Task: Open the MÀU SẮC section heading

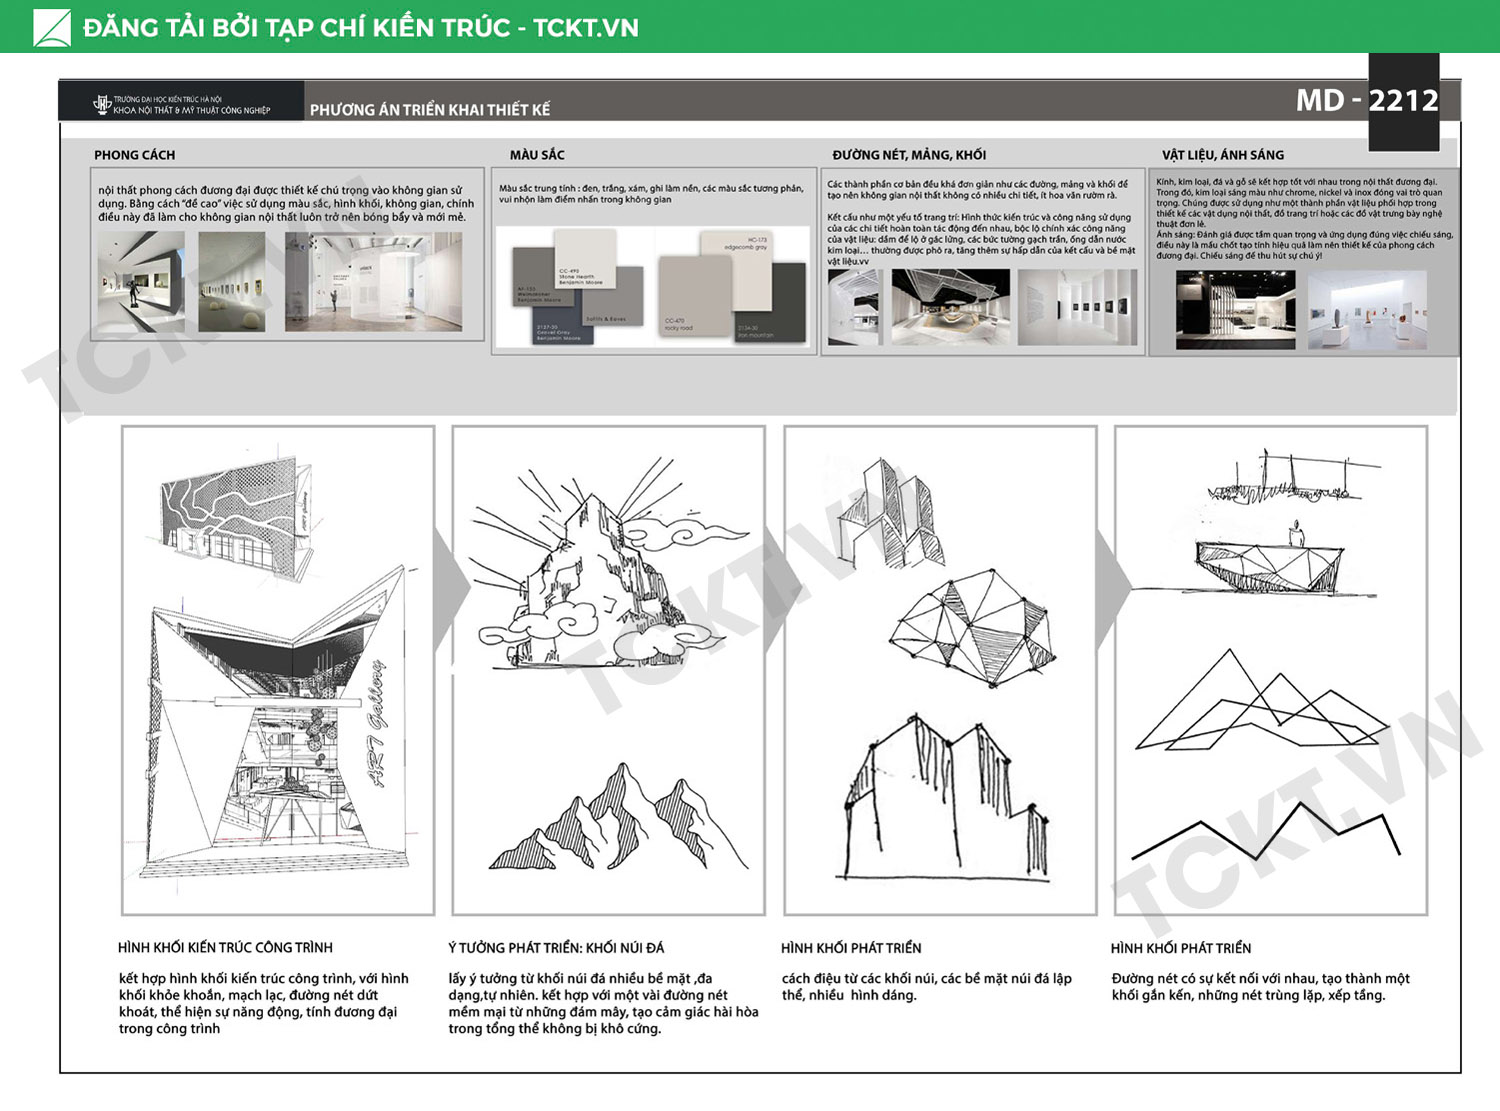Action: coord(537,155)
